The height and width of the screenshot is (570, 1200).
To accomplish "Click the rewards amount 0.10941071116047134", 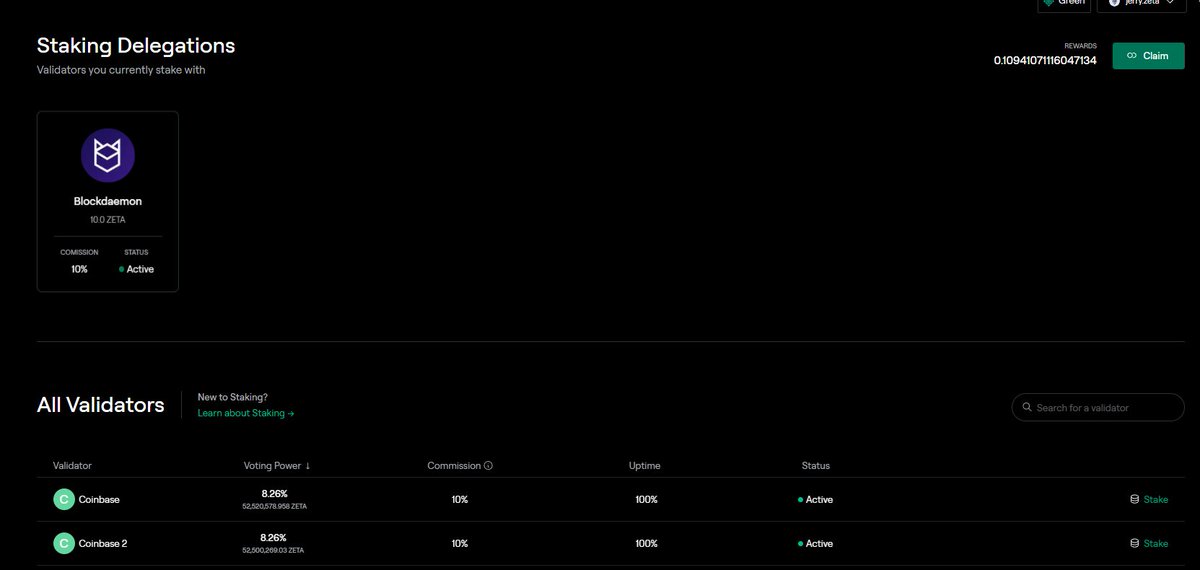I will click(1045, 61).
